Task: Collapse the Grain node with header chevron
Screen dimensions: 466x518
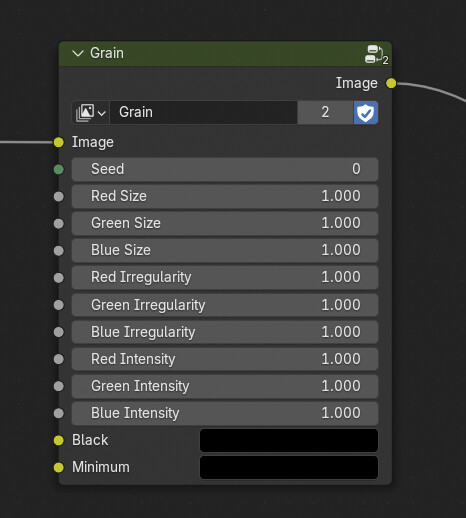Action: click(78, 53)
